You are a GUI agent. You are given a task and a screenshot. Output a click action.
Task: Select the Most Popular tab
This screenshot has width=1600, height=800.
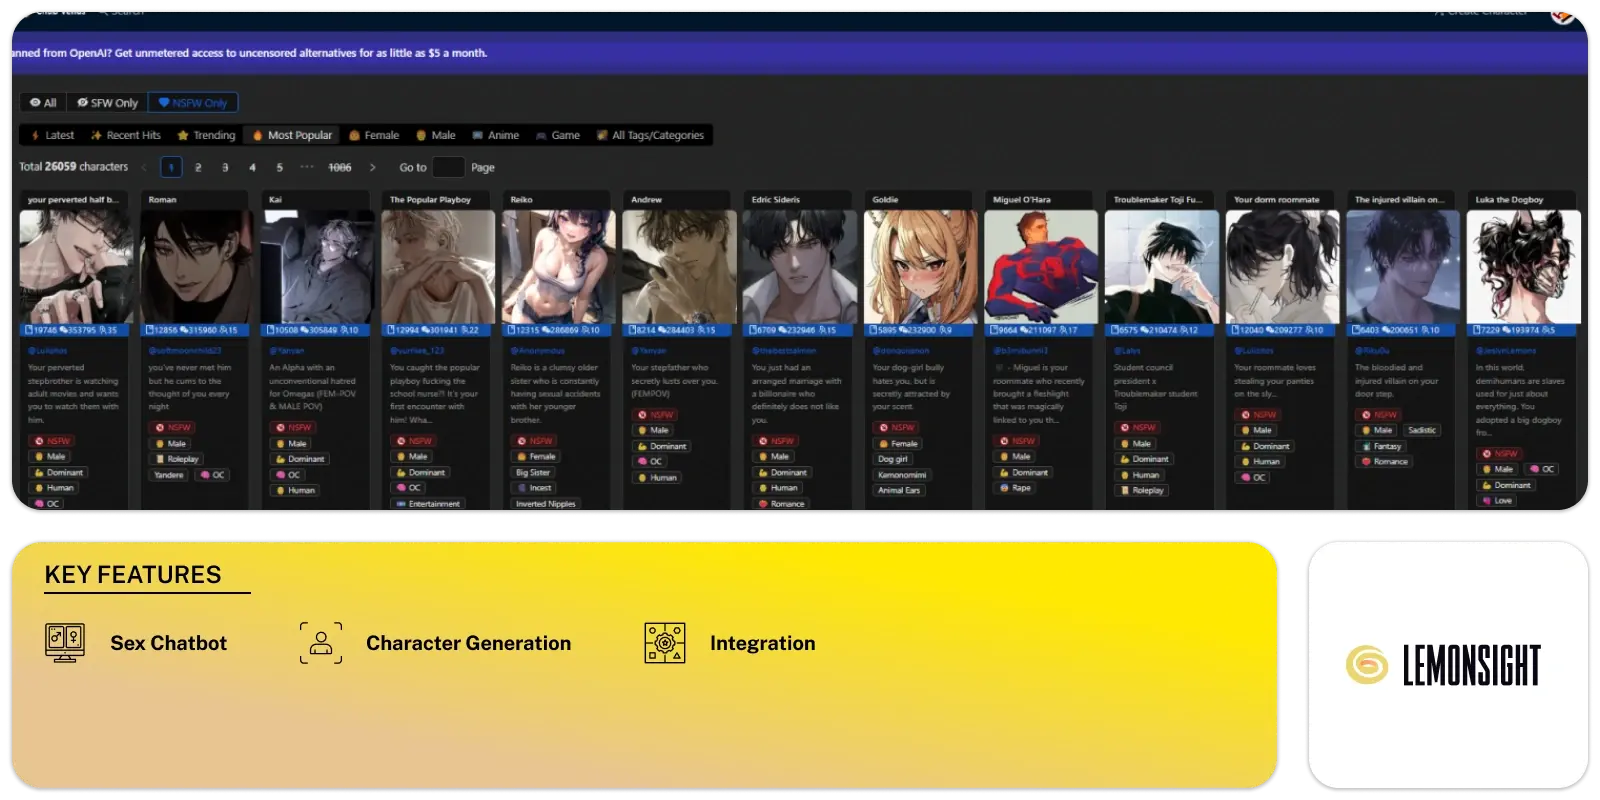(292, 135)
